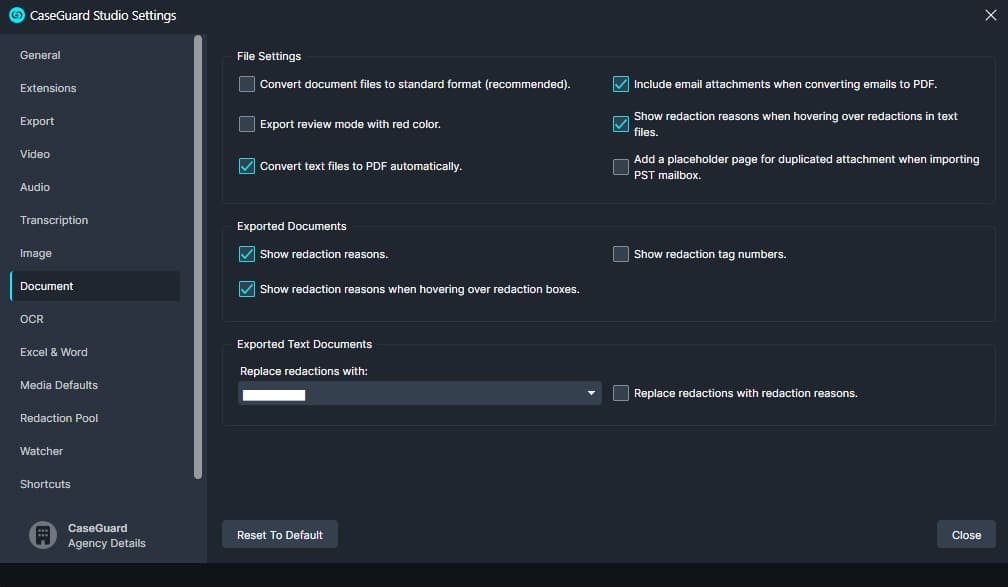Disable Include email attachments when converting emails

point(621,84)
